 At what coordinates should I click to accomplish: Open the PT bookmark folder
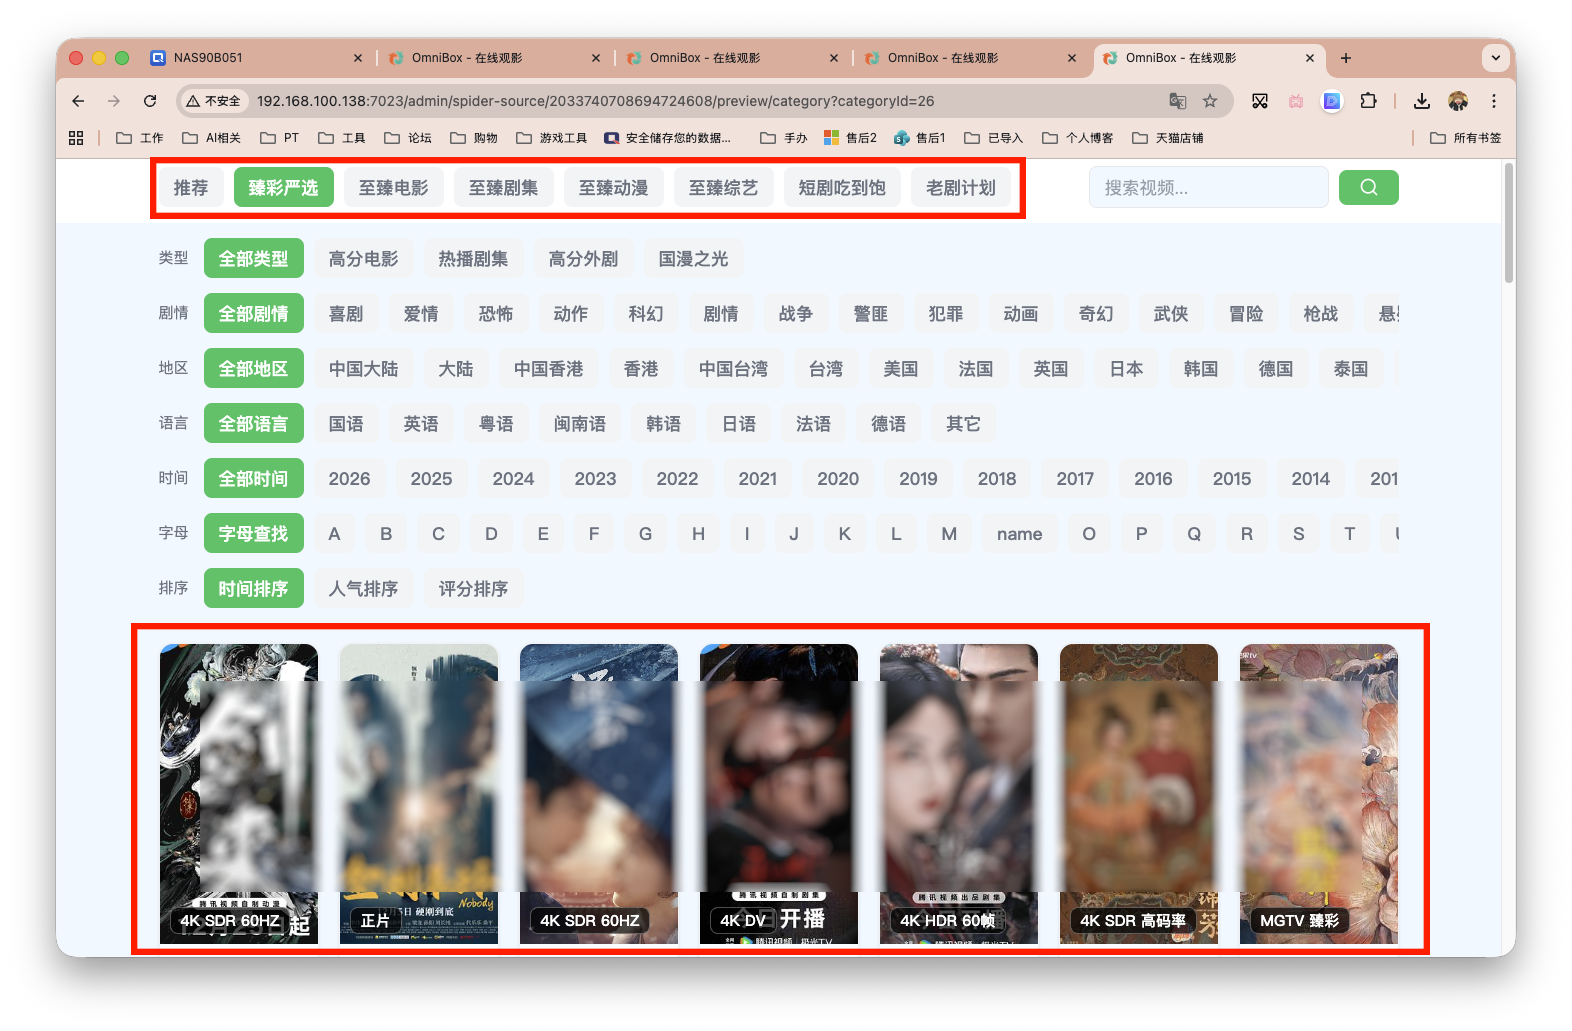(279, 138)
